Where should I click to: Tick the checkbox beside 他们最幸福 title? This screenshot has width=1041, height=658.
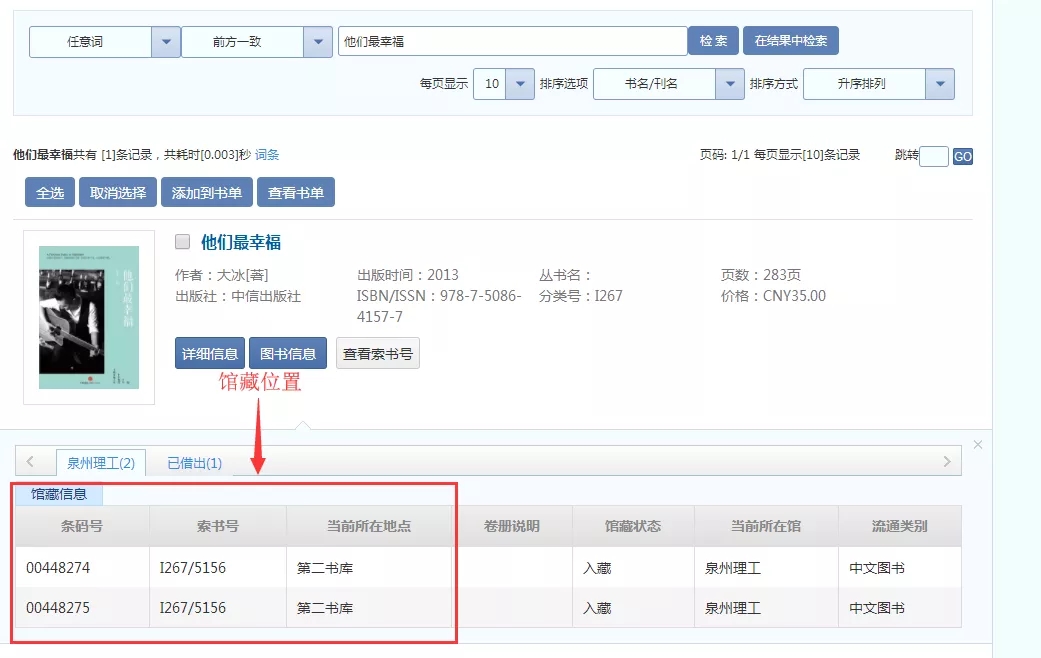pos(182,241)
